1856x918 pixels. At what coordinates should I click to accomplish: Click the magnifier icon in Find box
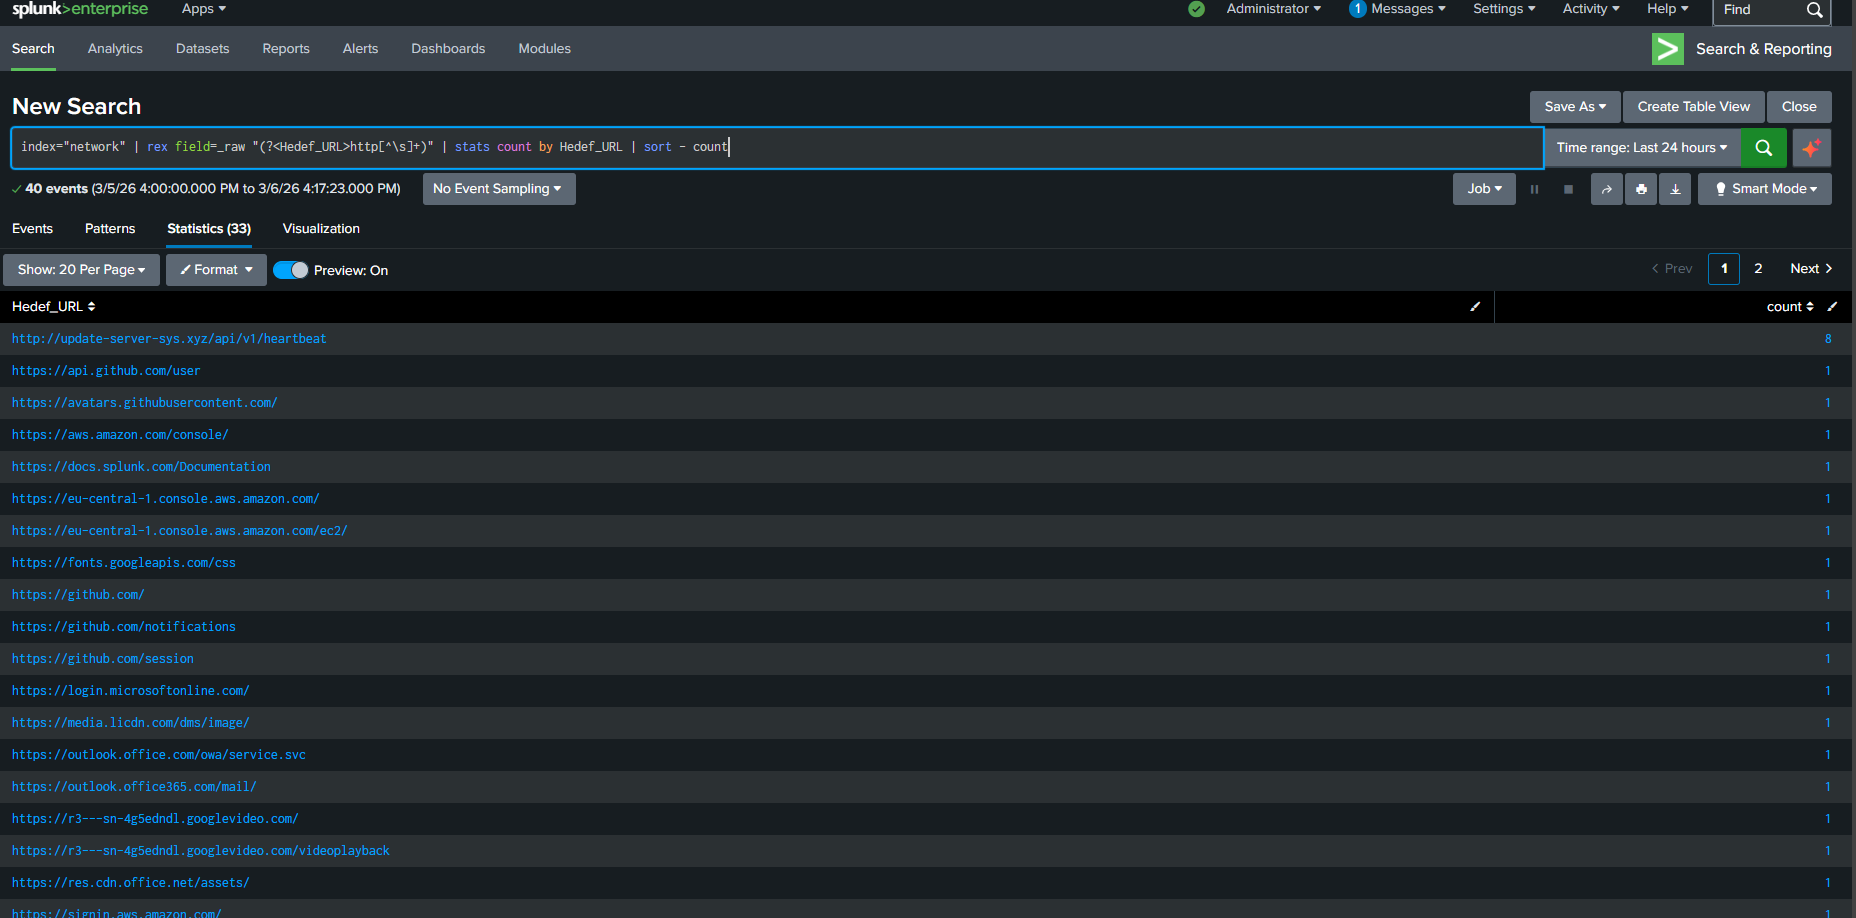coord(1814,10)
